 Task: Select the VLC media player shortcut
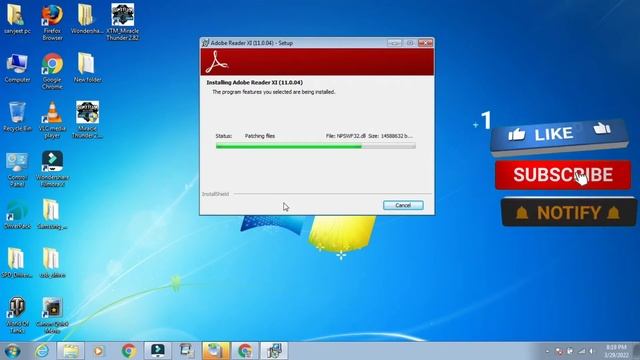(52, 120)
